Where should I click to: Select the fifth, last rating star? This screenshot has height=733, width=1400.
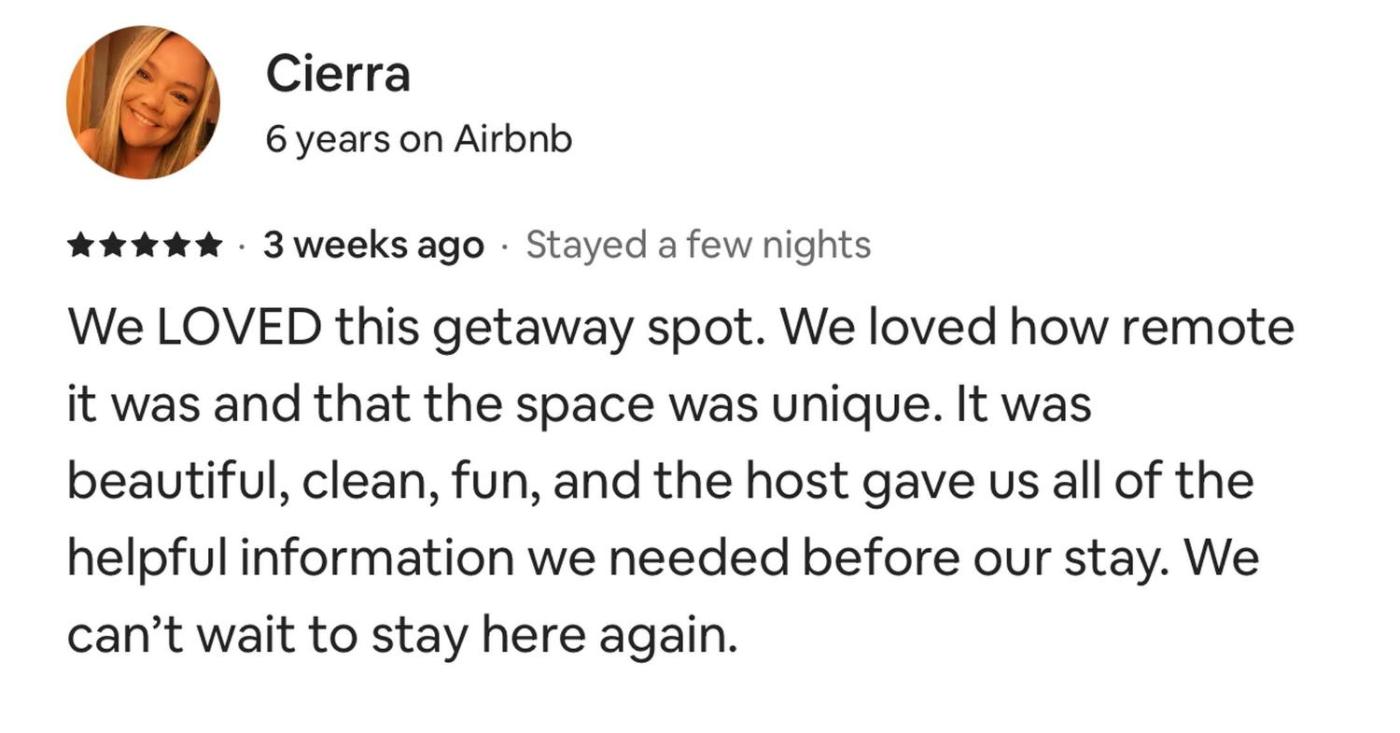click(209, 245)
